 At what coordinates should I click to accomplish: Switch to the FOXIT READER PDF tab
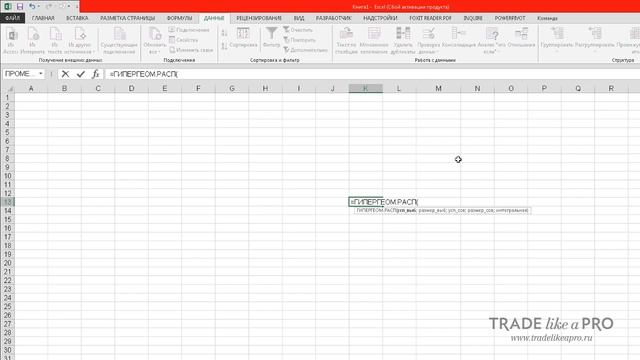pyautogui.click(x=430, y=18)
